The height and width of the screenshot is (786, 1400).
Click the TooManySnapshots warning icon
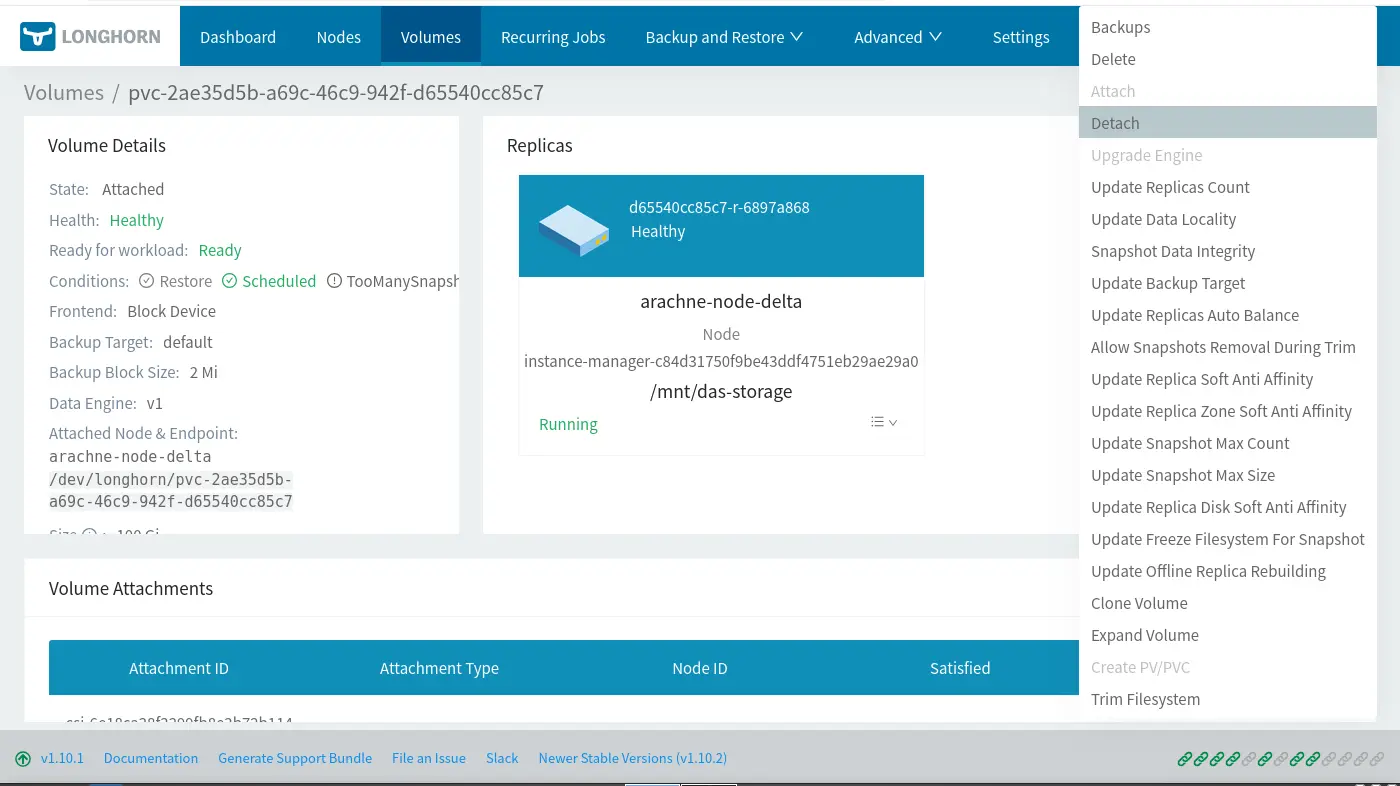pyautogui.click(x=334, y=281)
